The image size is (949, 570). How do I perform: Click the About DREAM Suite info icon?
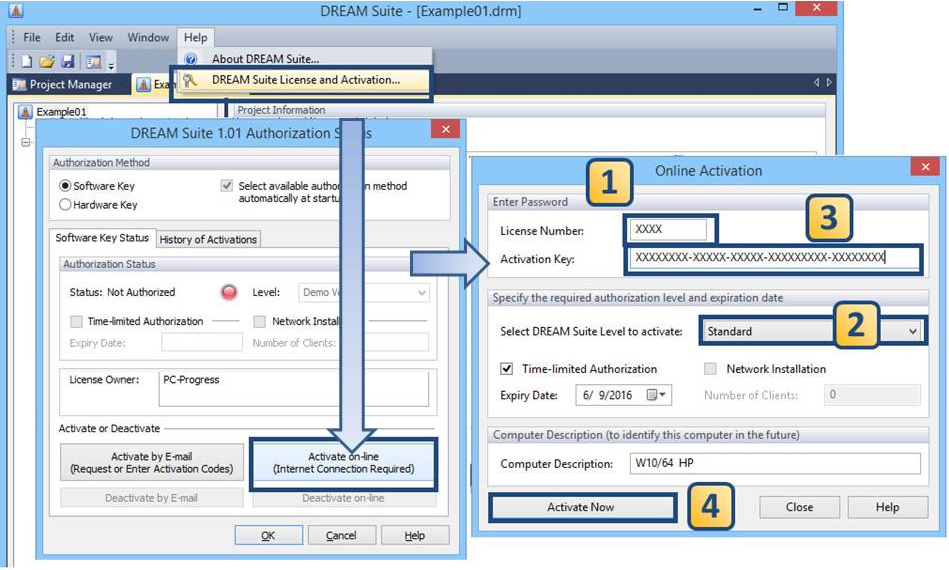[191, 59]
